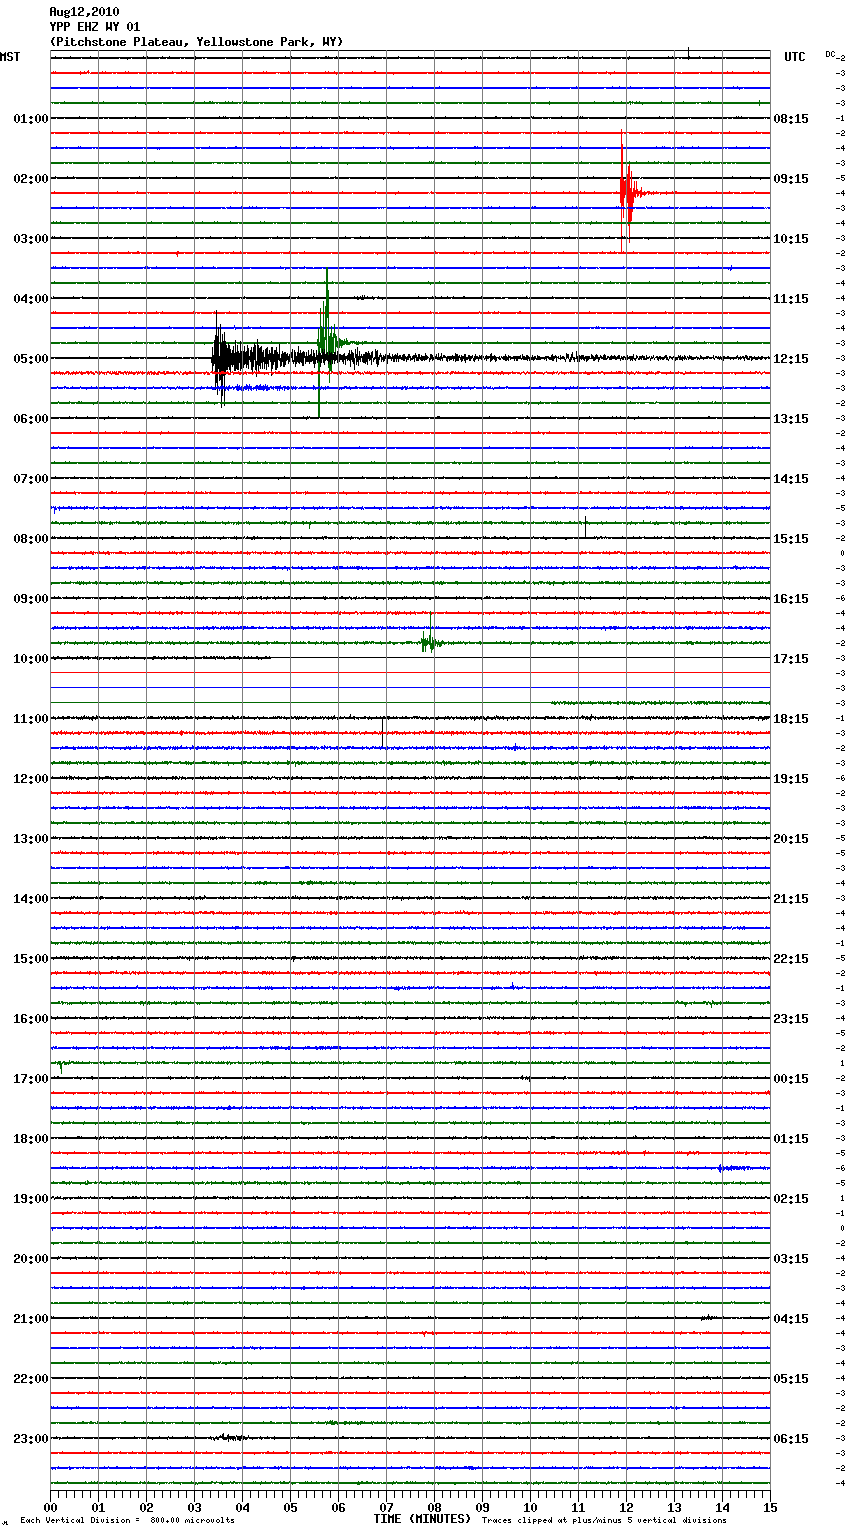The height and width of the screenshot is (1534, 850).
Task: Click minute tick 15 on bottom axis
Action: coord(770,1507)
